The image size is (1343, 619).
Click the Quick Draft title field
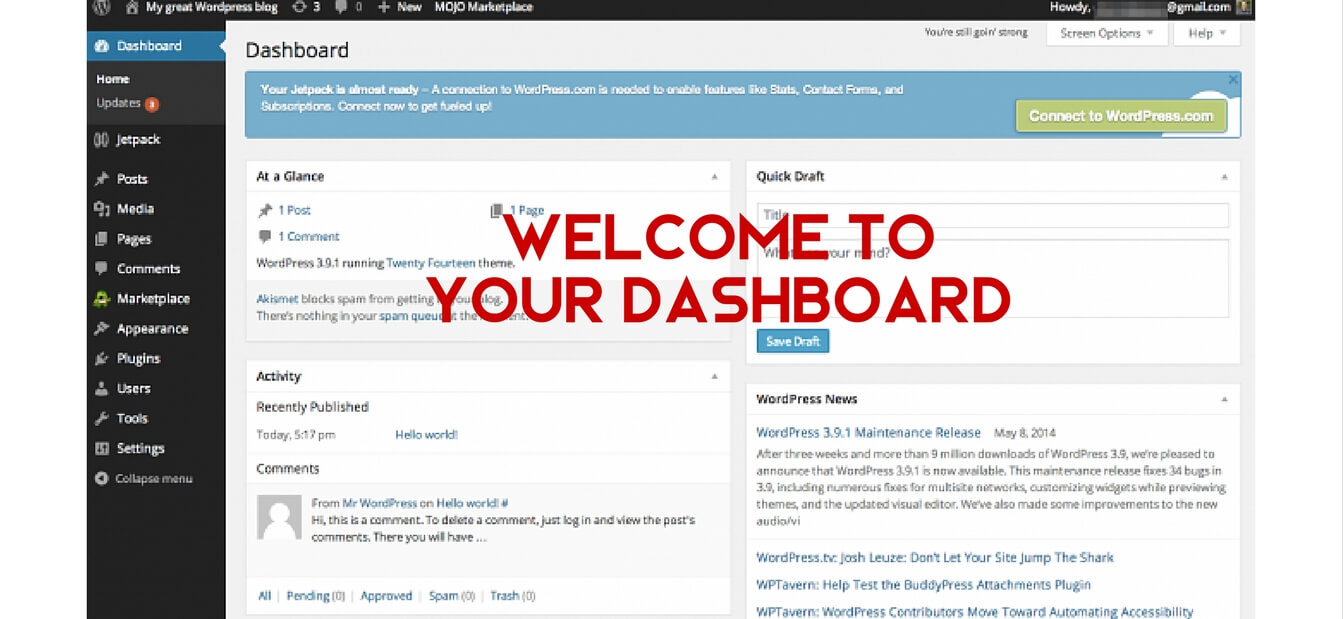[992, 215]
